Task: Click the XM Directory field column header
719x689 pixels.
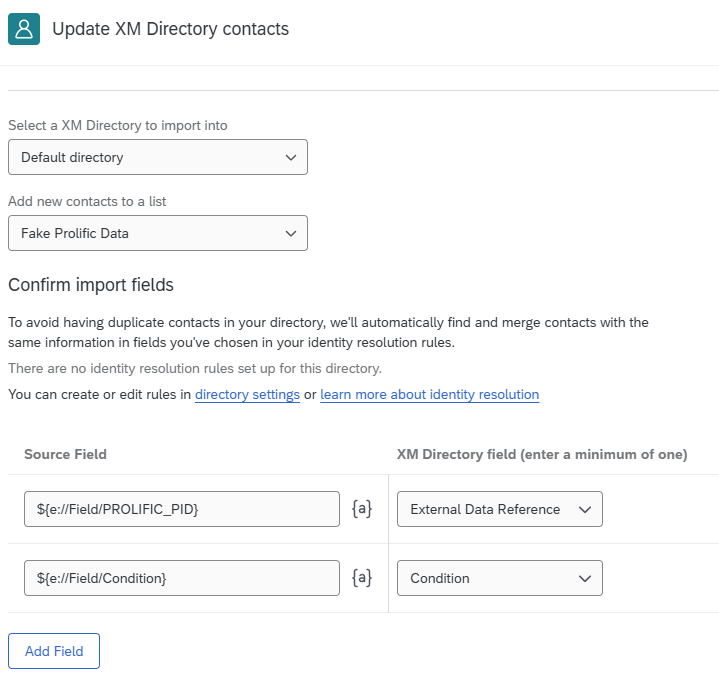Action: point(542,454)
